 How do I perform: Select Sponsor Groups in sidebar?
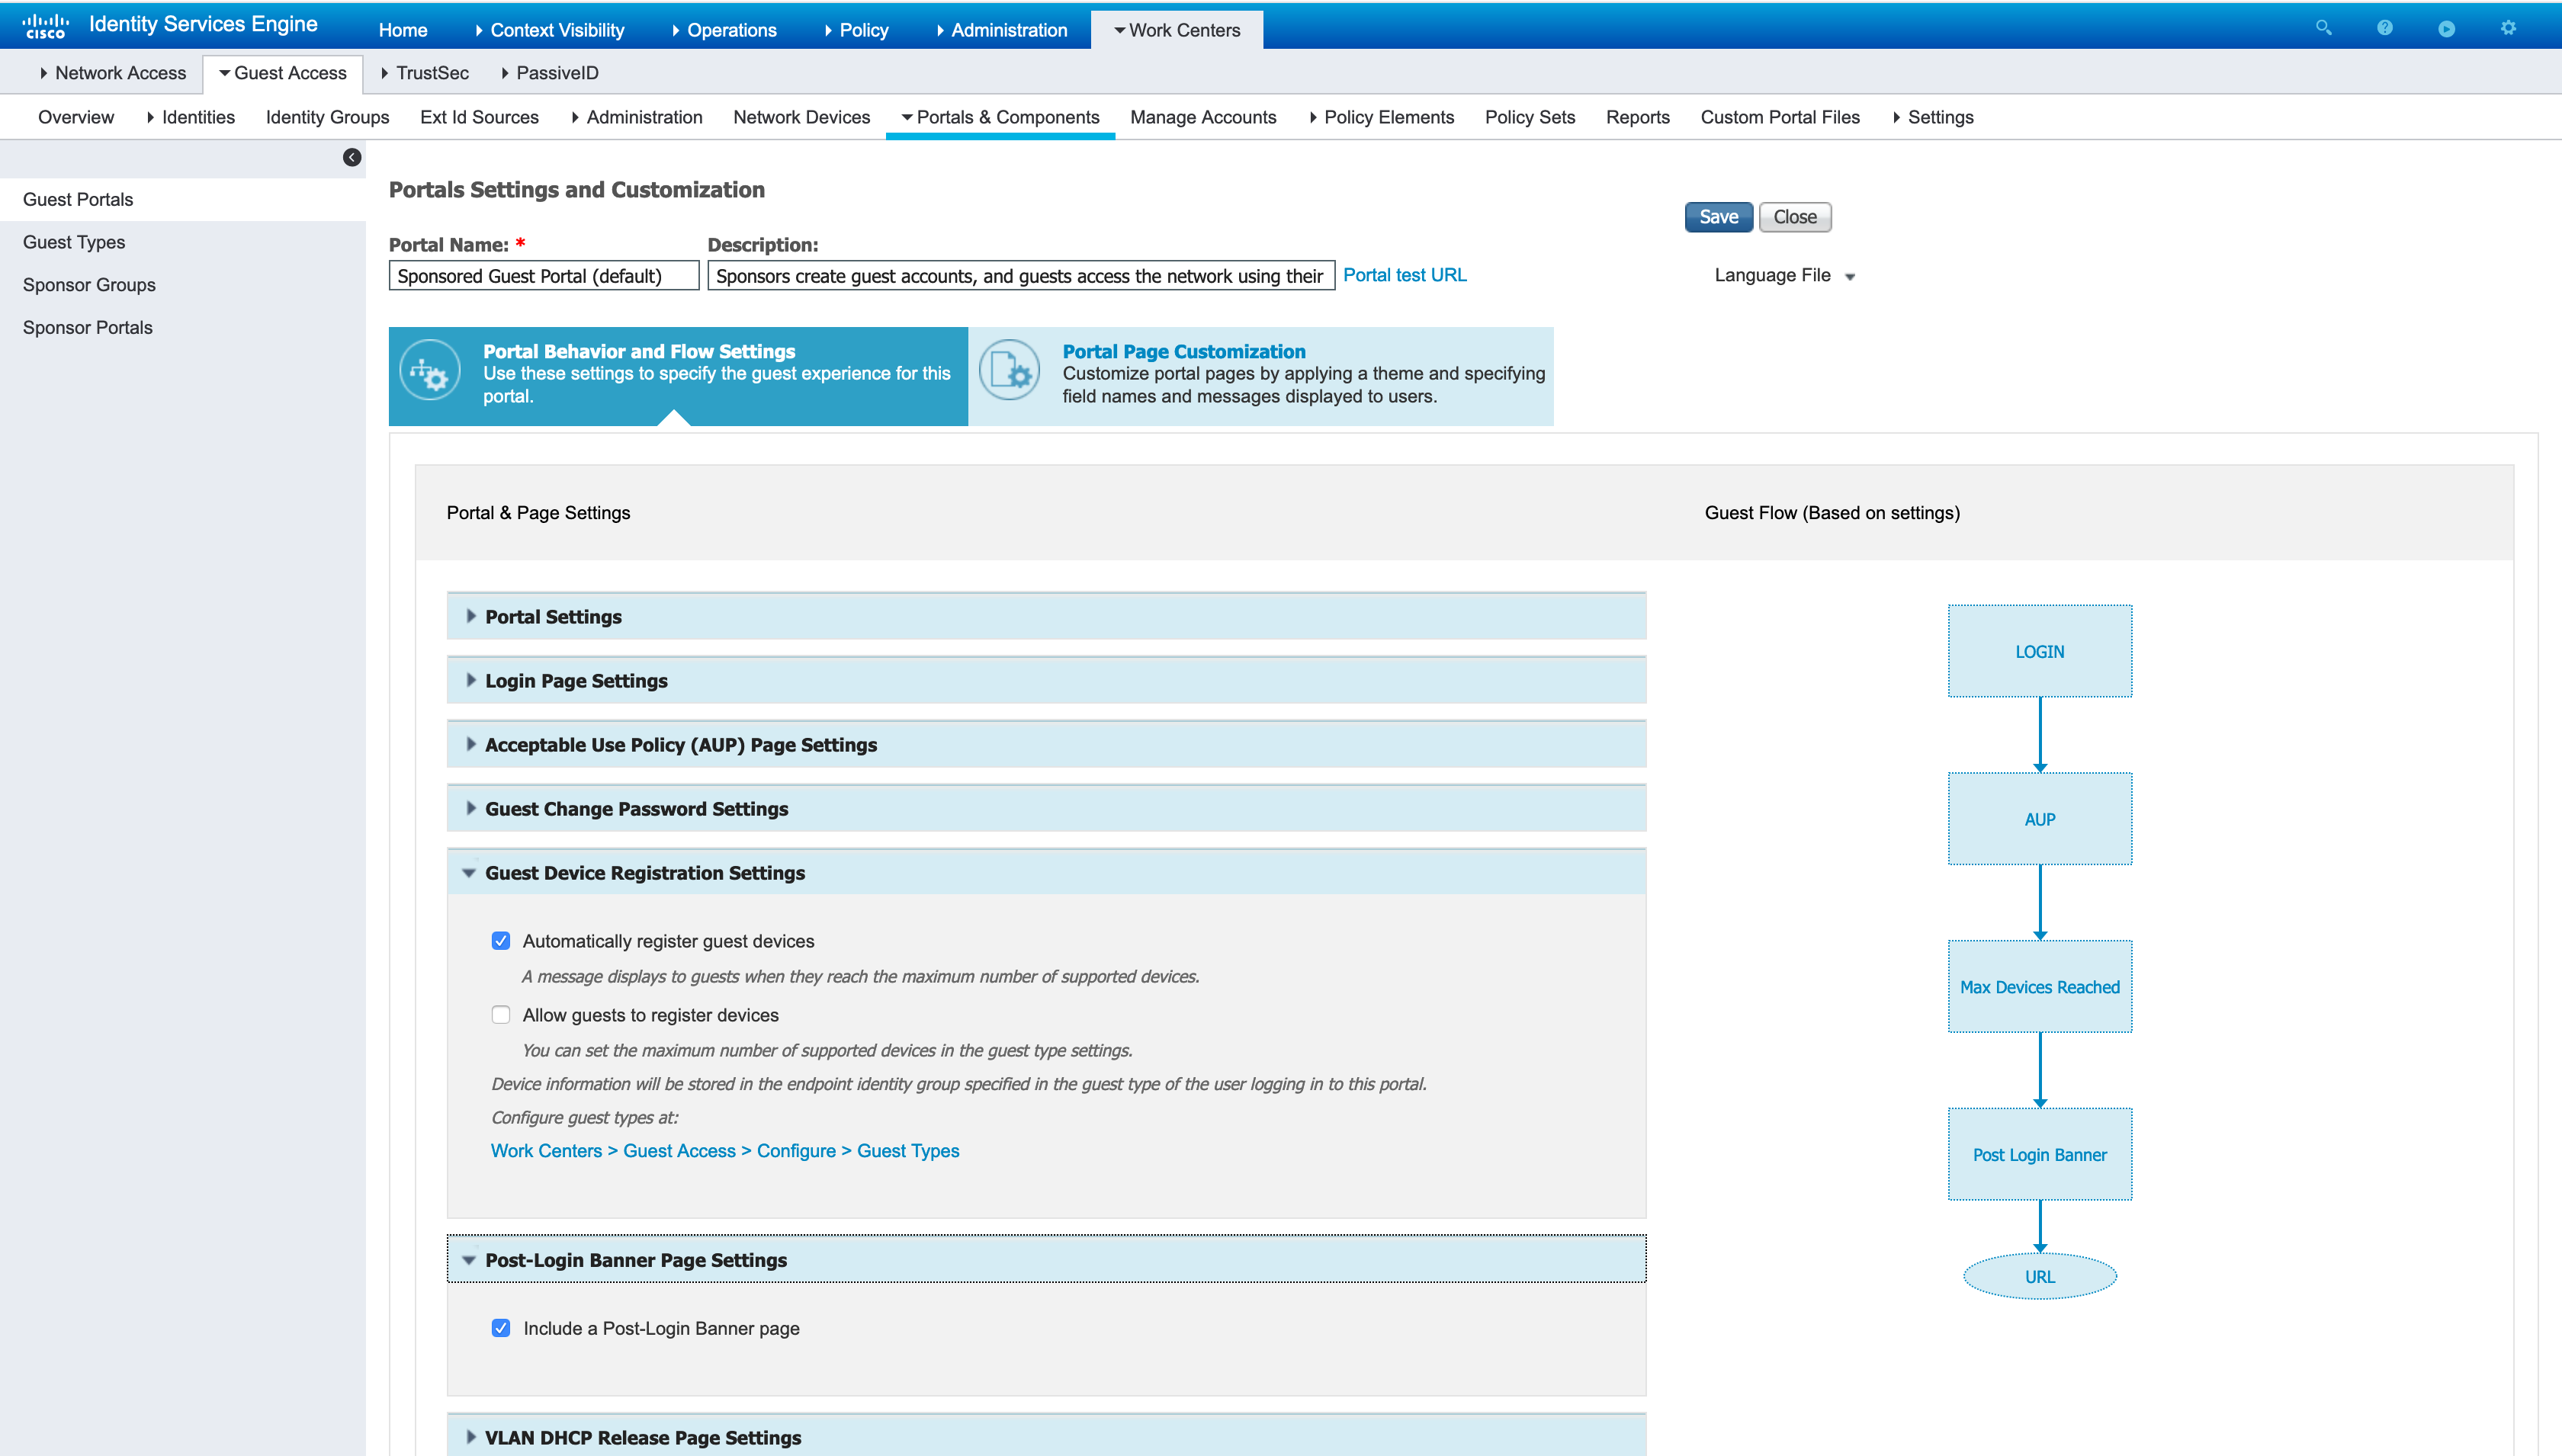(x=183, y=285)
